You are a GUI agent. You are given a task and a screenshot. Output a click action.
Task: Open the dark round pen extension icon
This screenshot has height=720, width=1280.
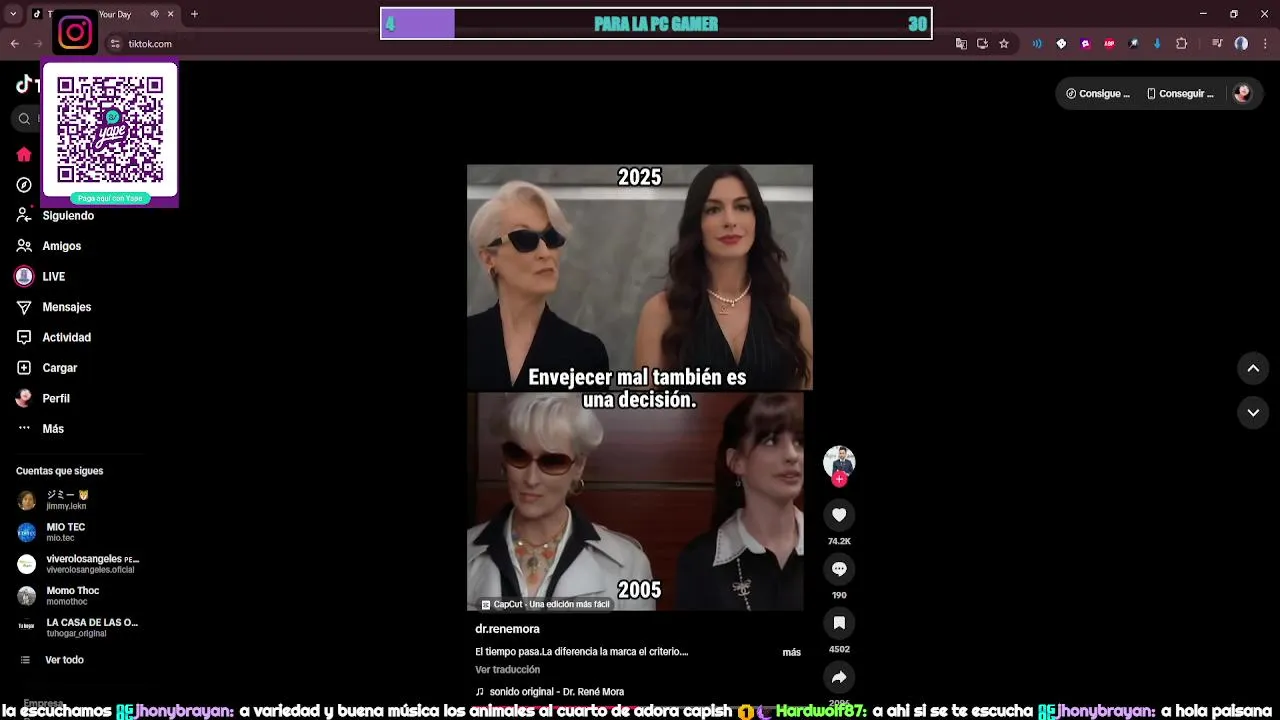tap(1133, 43)
